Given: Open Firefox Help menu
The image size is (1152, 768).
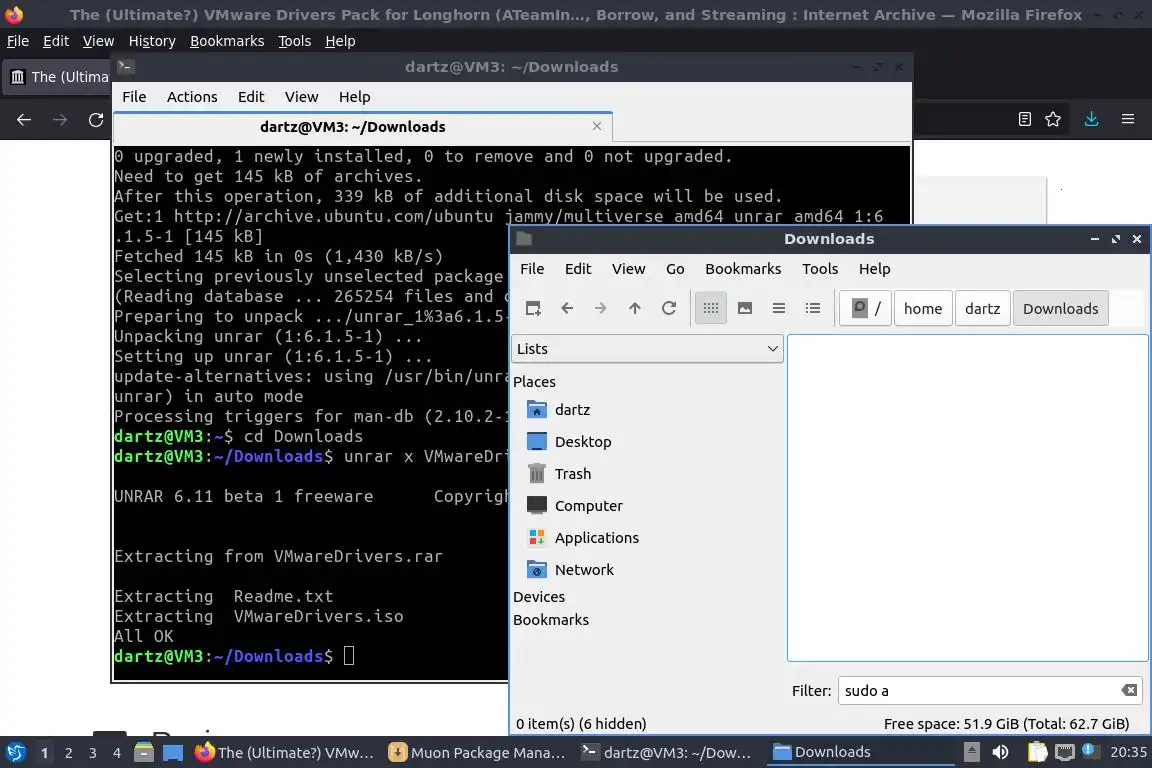Looking at the screenshot, I should pyautogui.click(x=340, y=41).
